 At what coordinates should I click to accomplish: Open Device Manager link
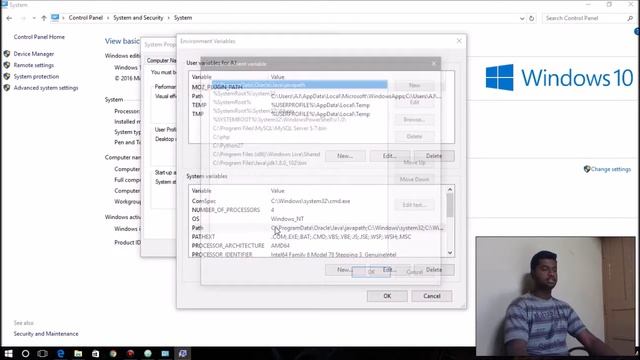[x=34, y=54]
